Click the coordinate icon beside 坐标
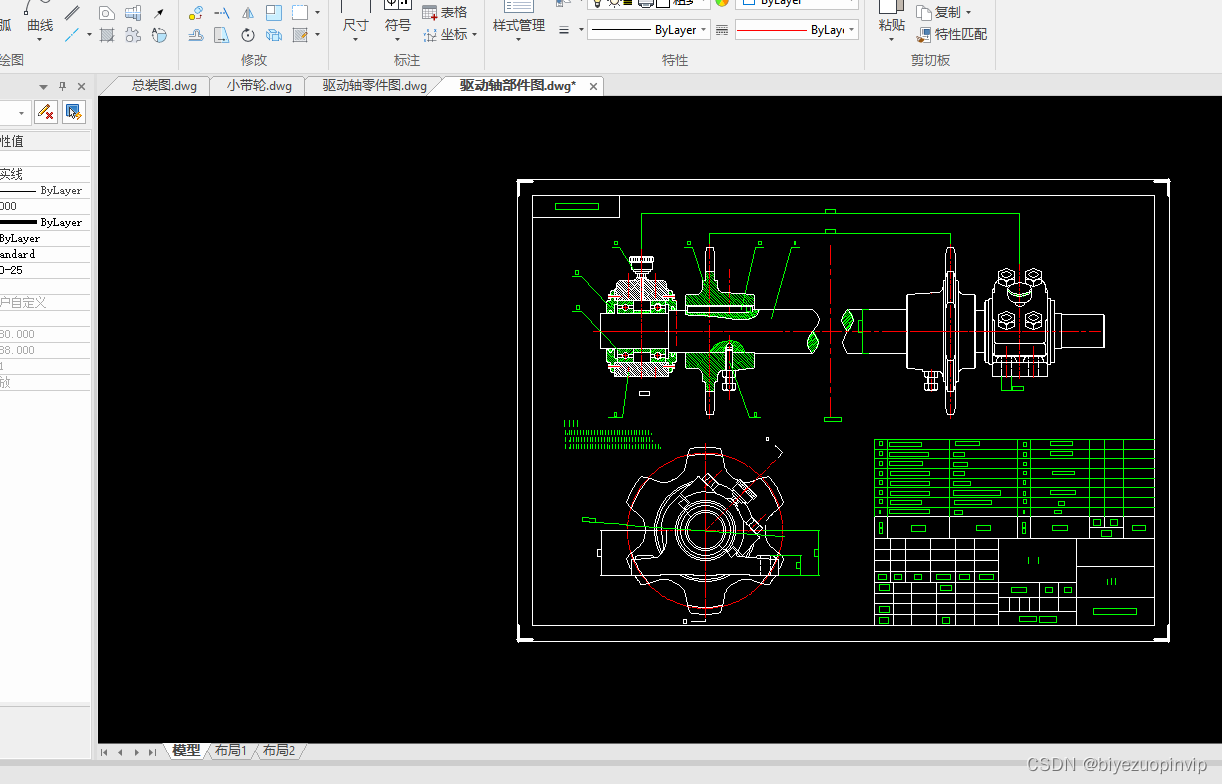This screenshot has width=1222, height=784. 430,35
